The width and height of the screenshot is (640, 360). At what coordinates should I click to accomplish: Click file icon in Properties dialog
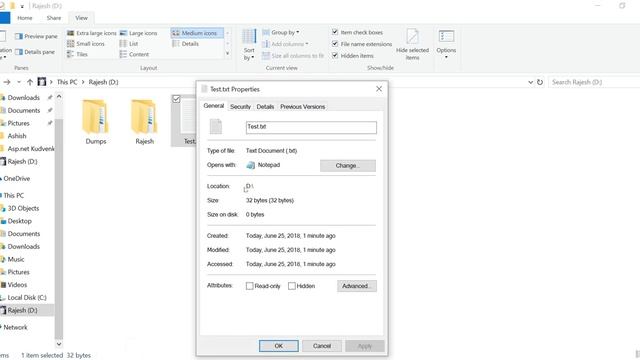click(x=216, y=127)
